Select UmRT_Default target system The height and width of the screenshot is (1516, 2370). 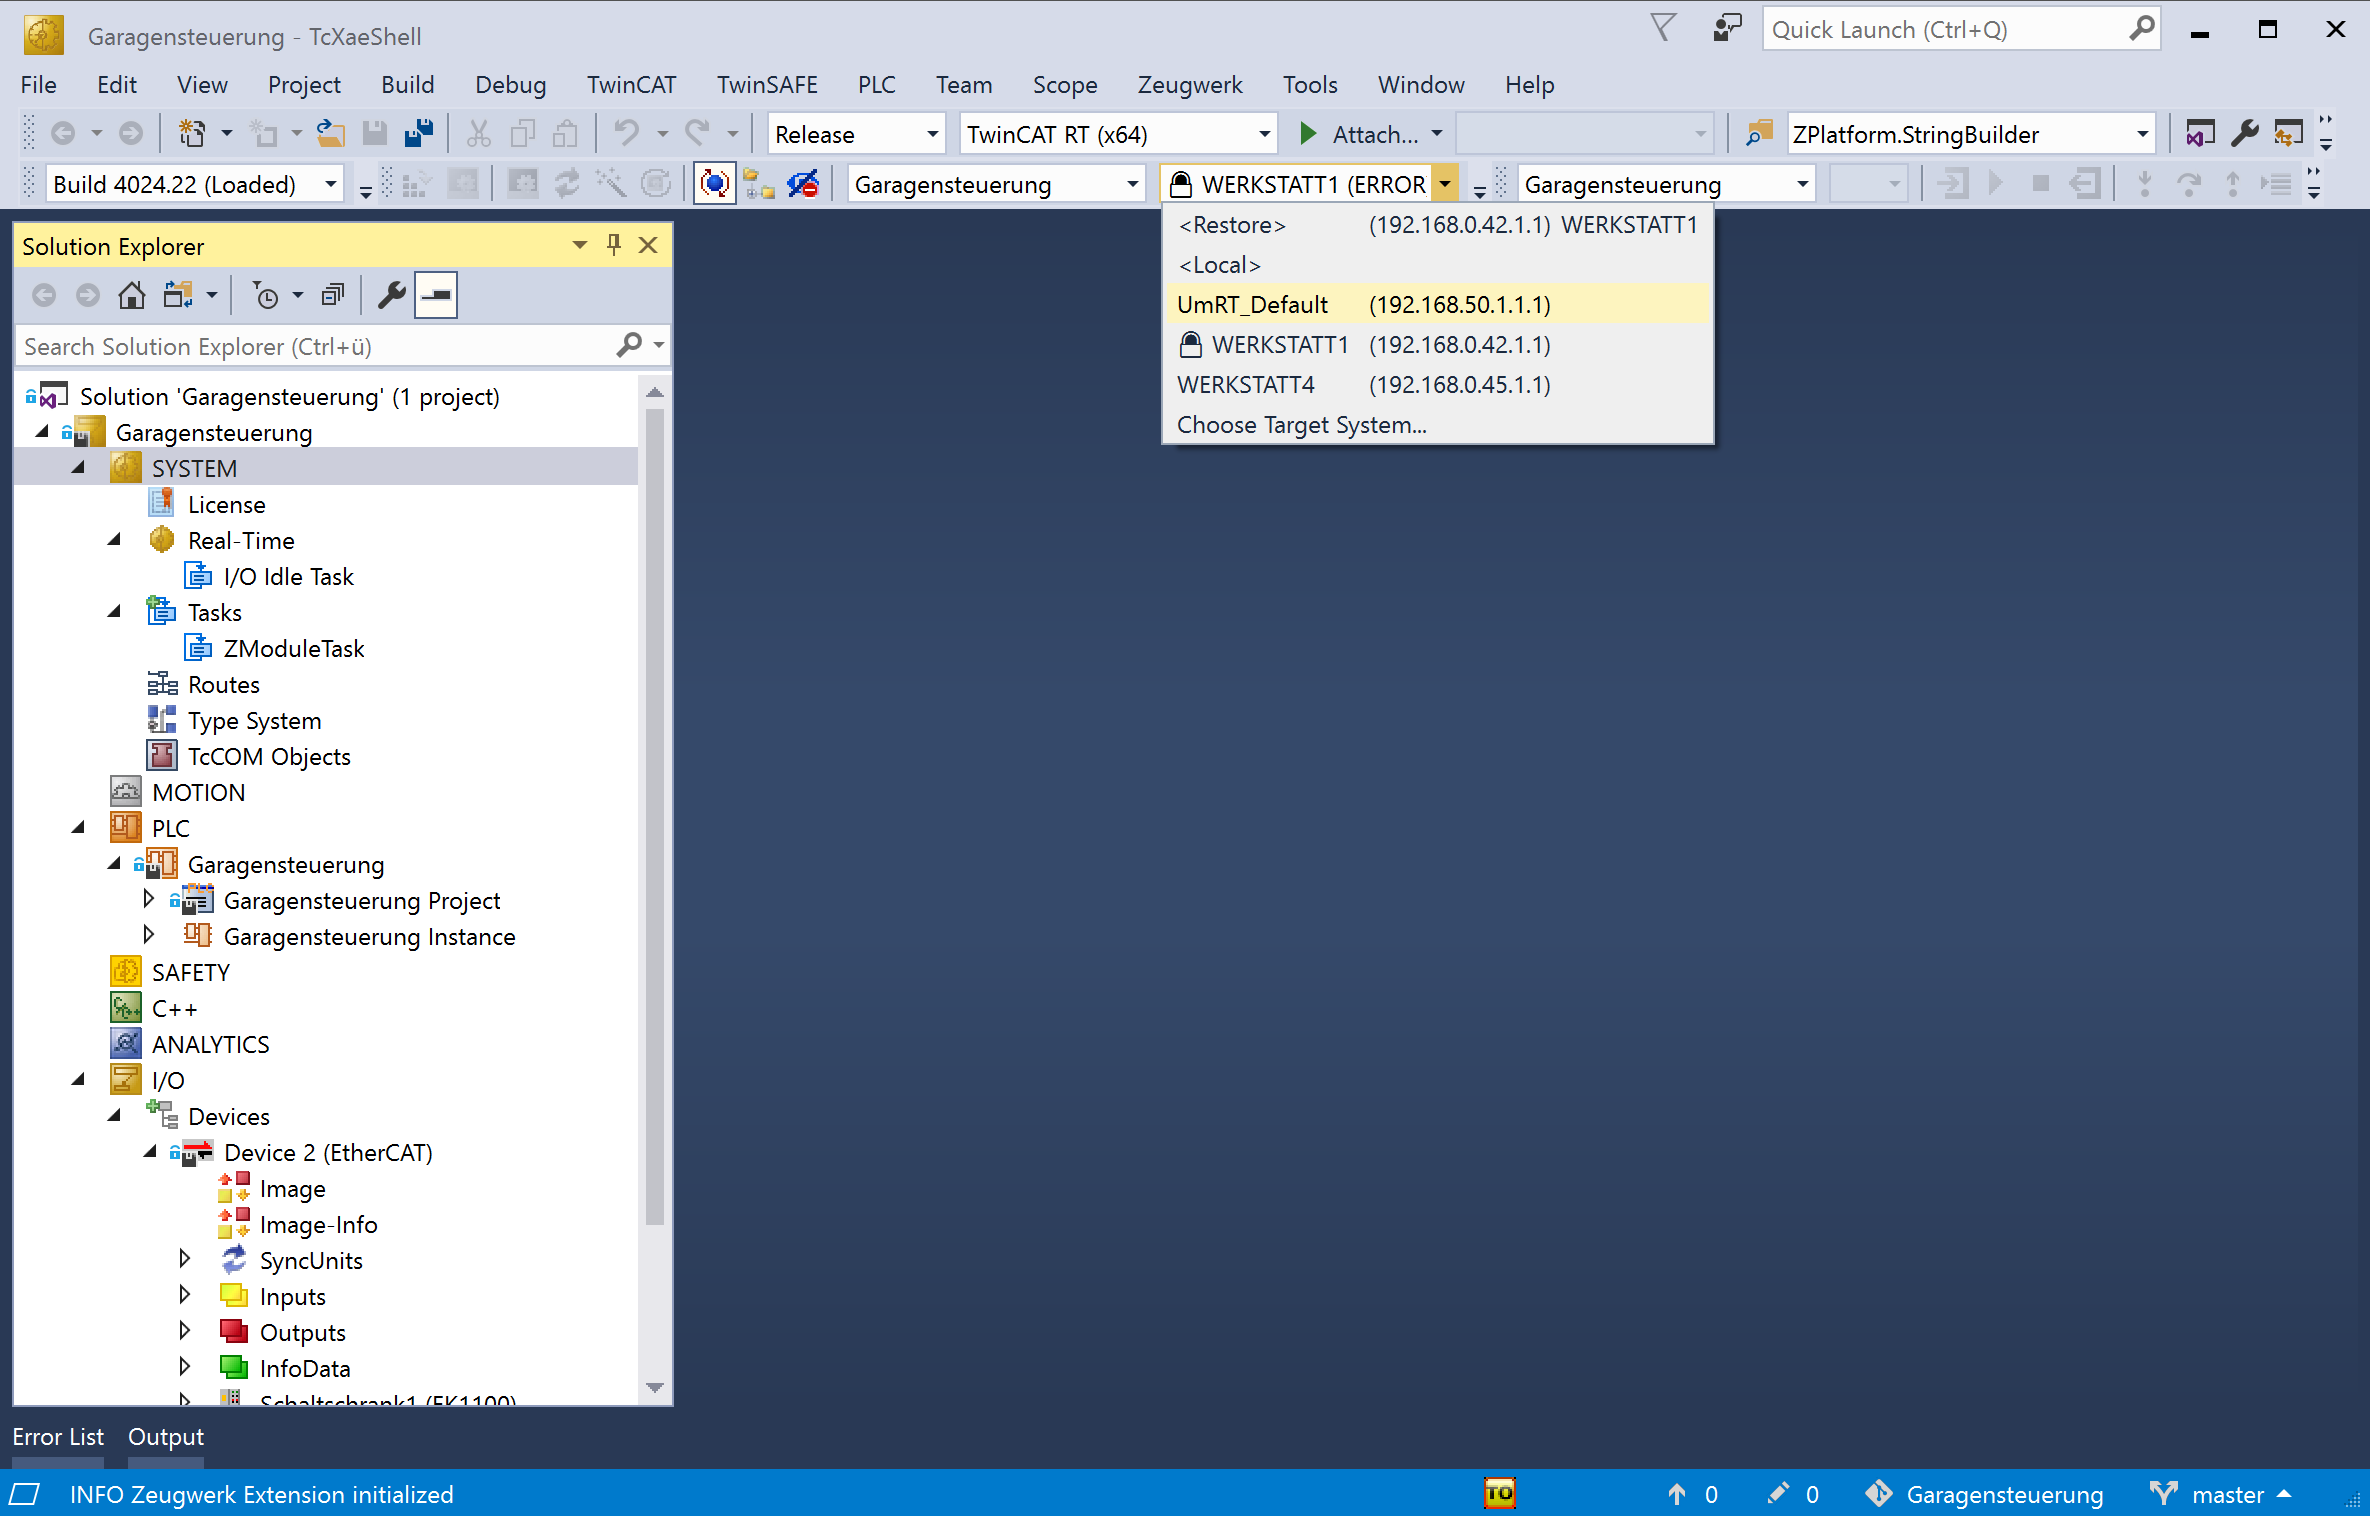click(1437, 305)
